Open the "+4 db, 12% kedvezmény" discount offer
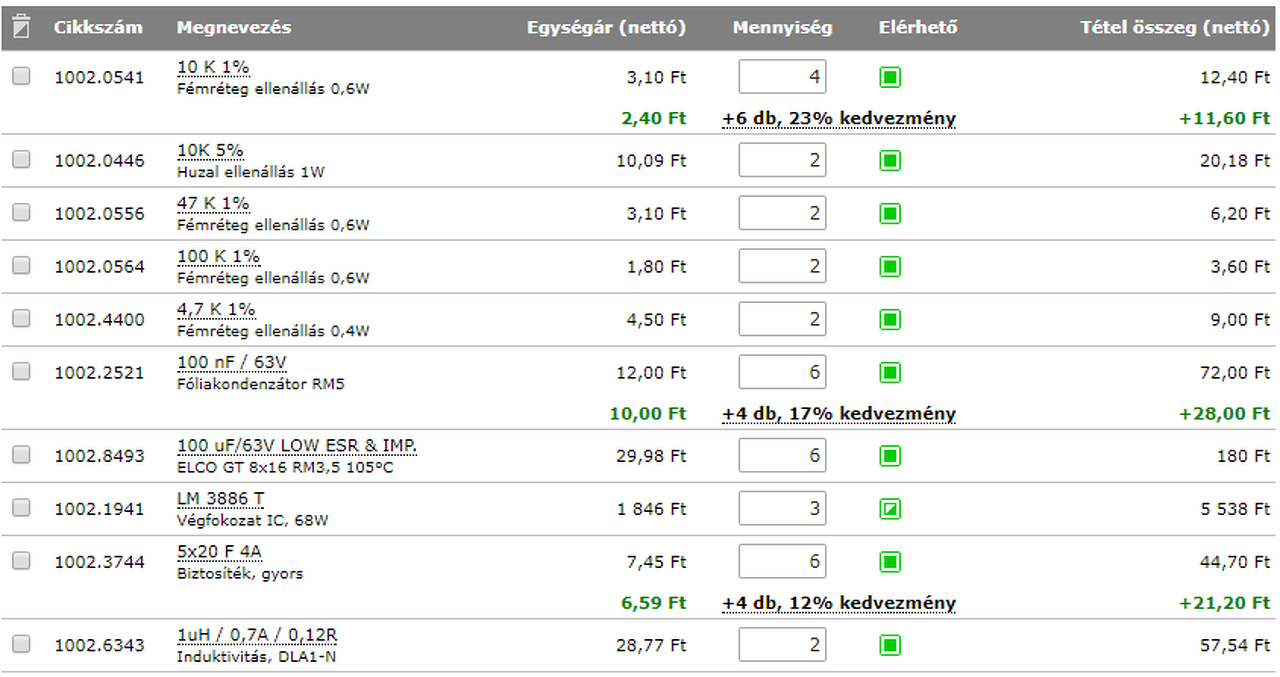This screenshot has width=1280, height=677. [x=839, y=604]
